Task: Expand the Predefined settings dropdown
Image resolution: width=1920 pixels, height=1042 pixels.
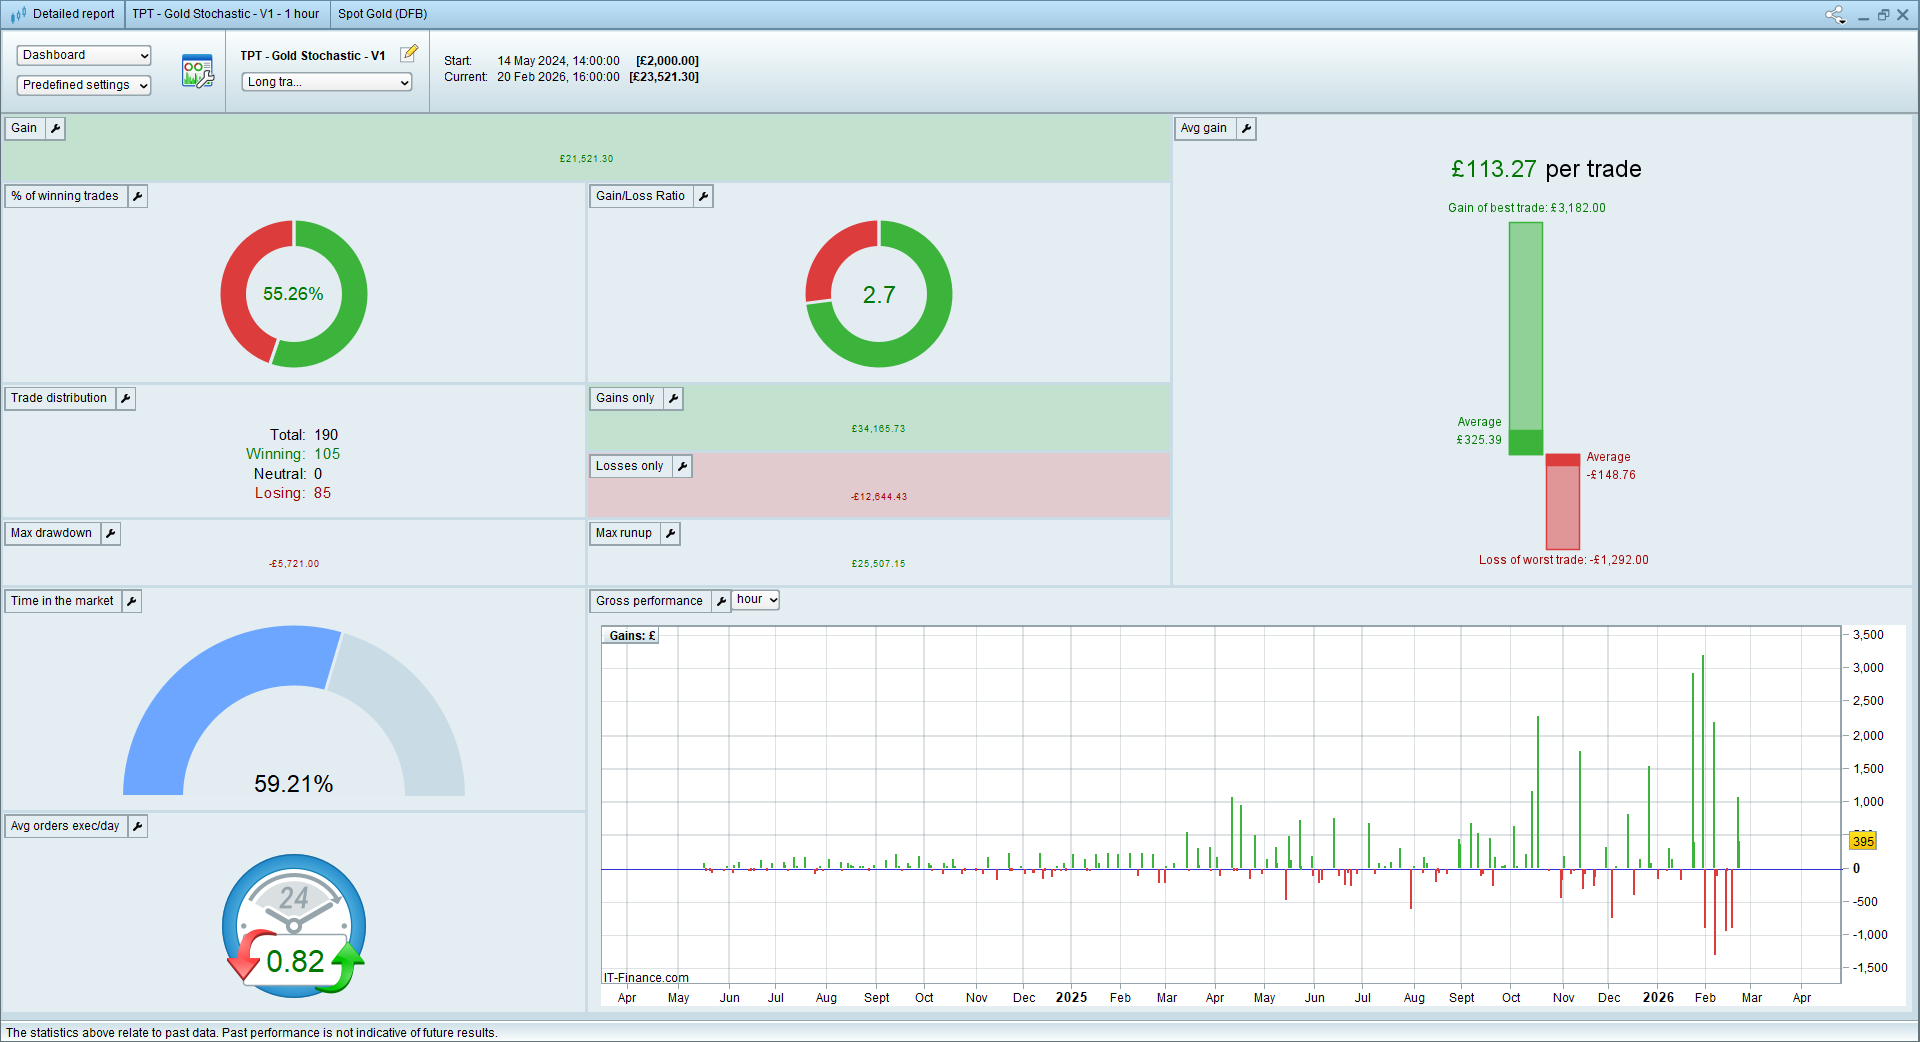Action: (x=84, y=85)
